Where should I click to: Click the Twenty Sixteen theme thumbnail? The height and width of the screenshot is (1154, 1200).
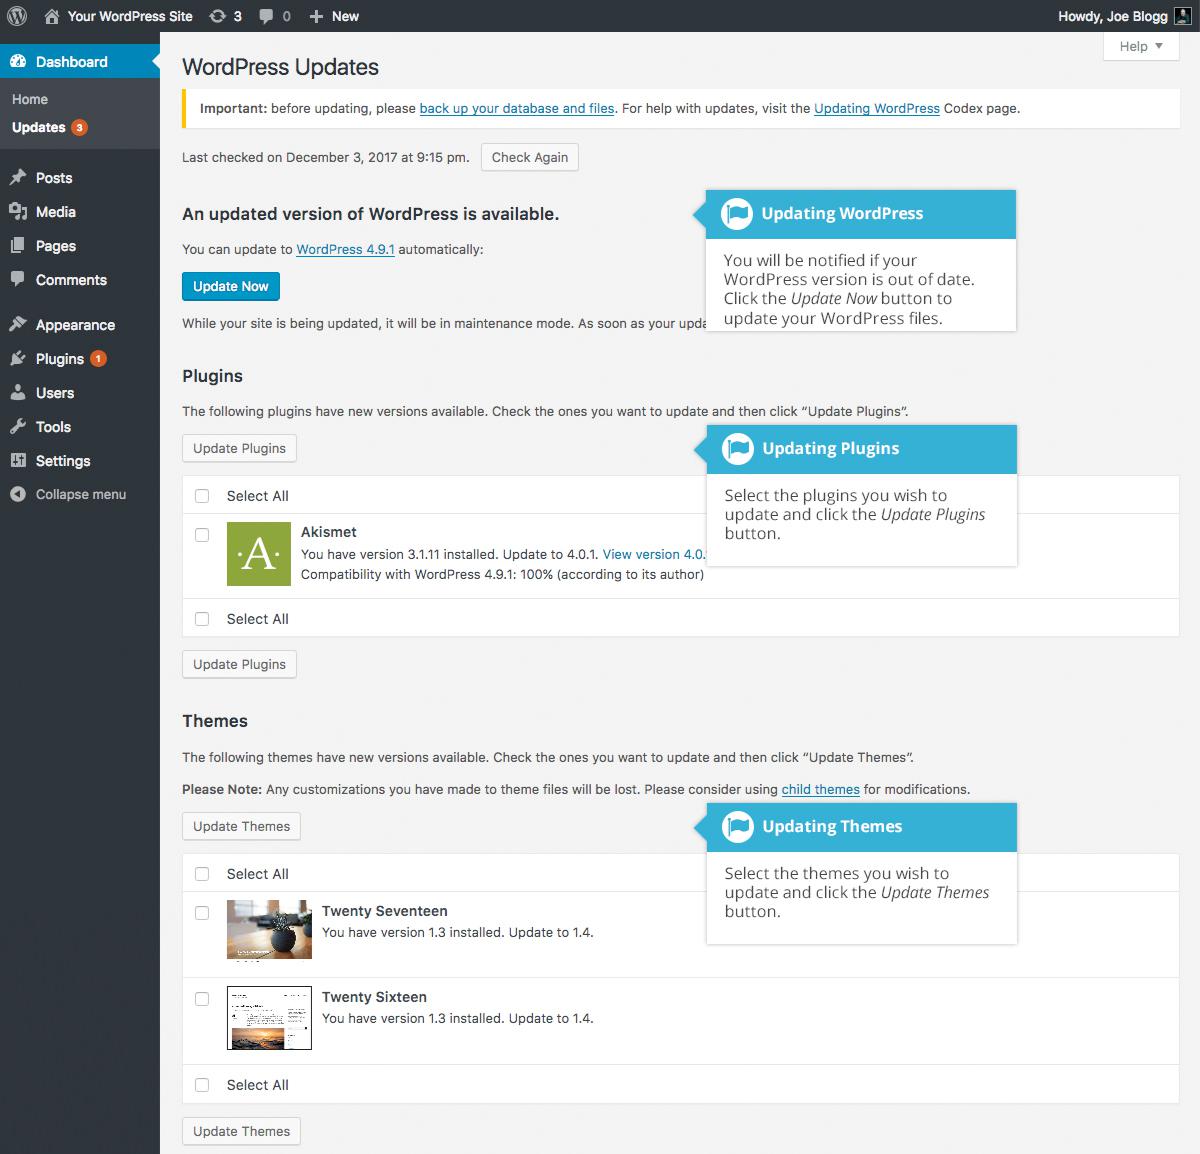pyautogui.click(x=269, y=1018)
